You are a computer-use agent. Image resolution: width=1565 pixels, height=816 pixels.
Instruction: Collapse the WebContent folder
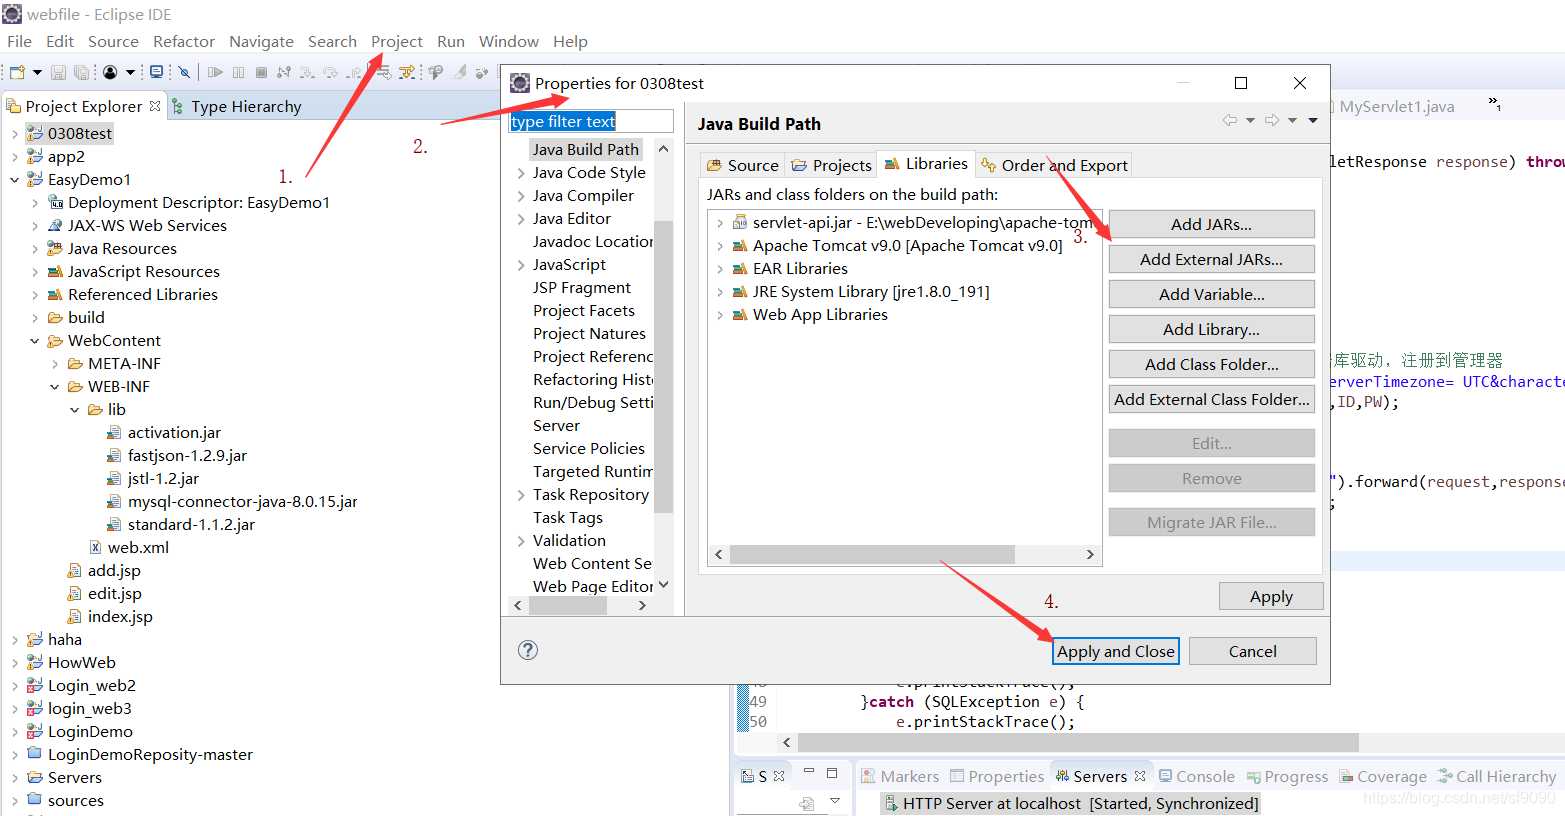[34, 341]
